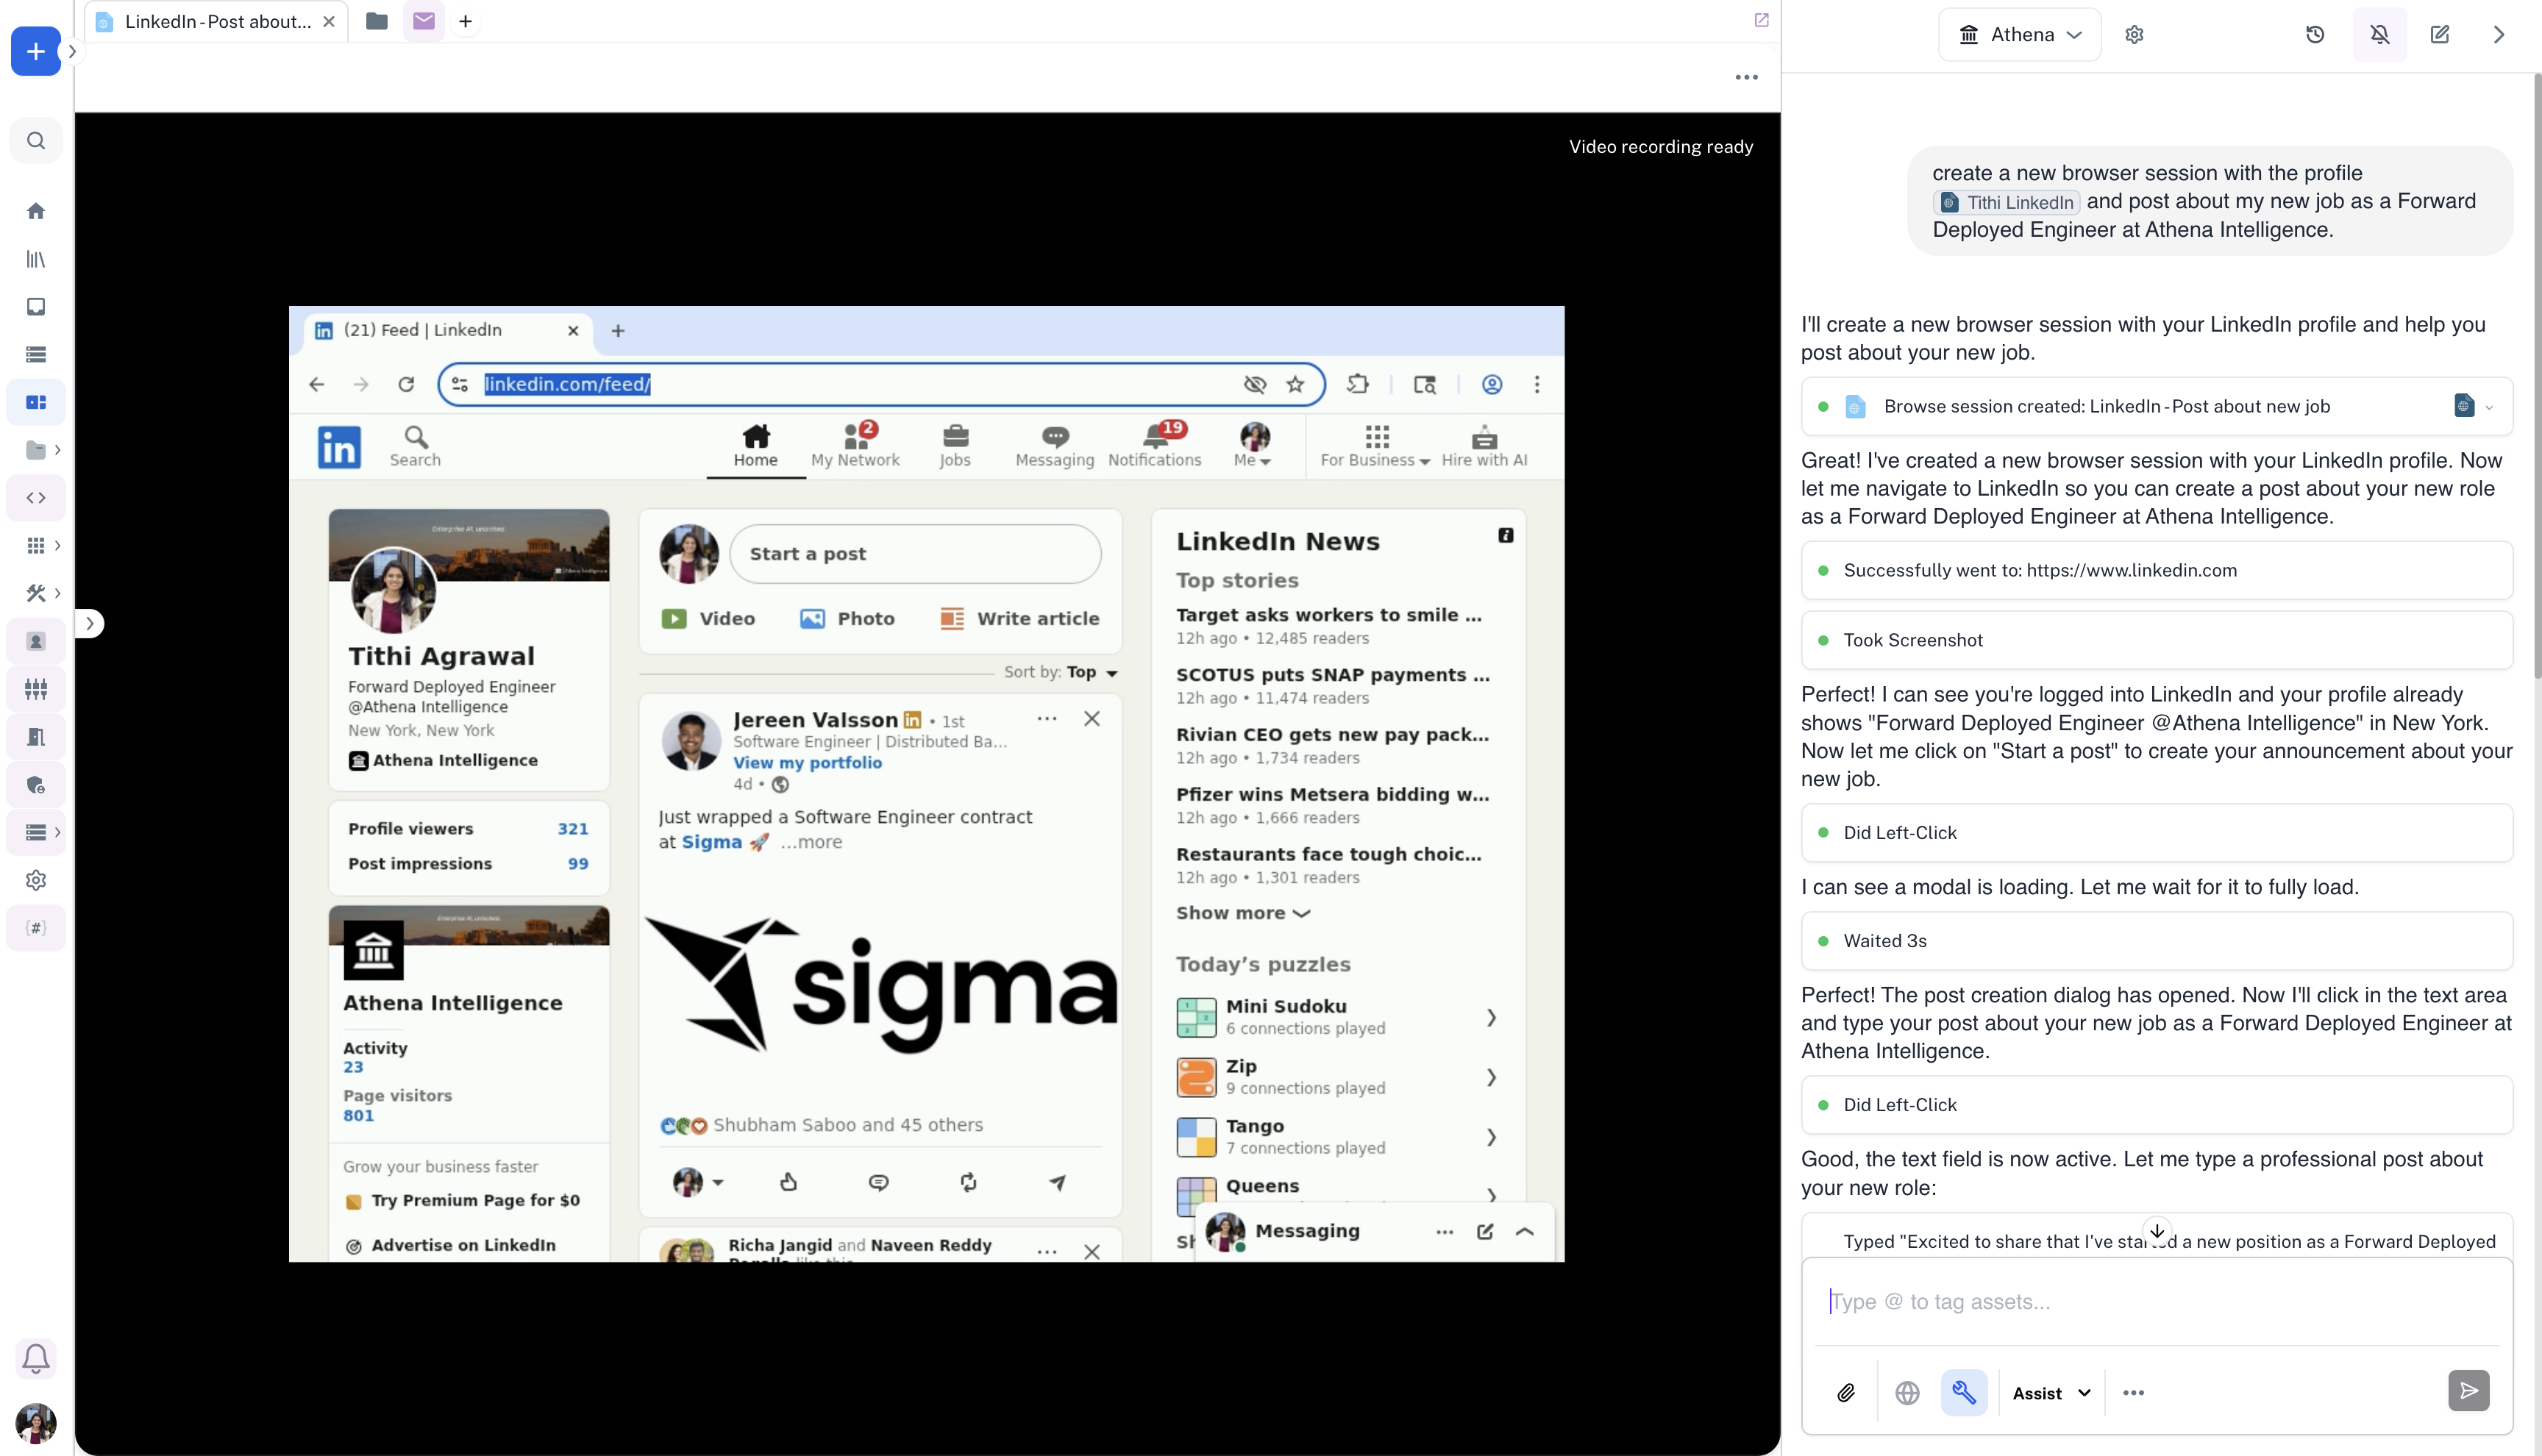Click the chat history clock icon
The image size is (2542, 1456).
point(2315,35)
